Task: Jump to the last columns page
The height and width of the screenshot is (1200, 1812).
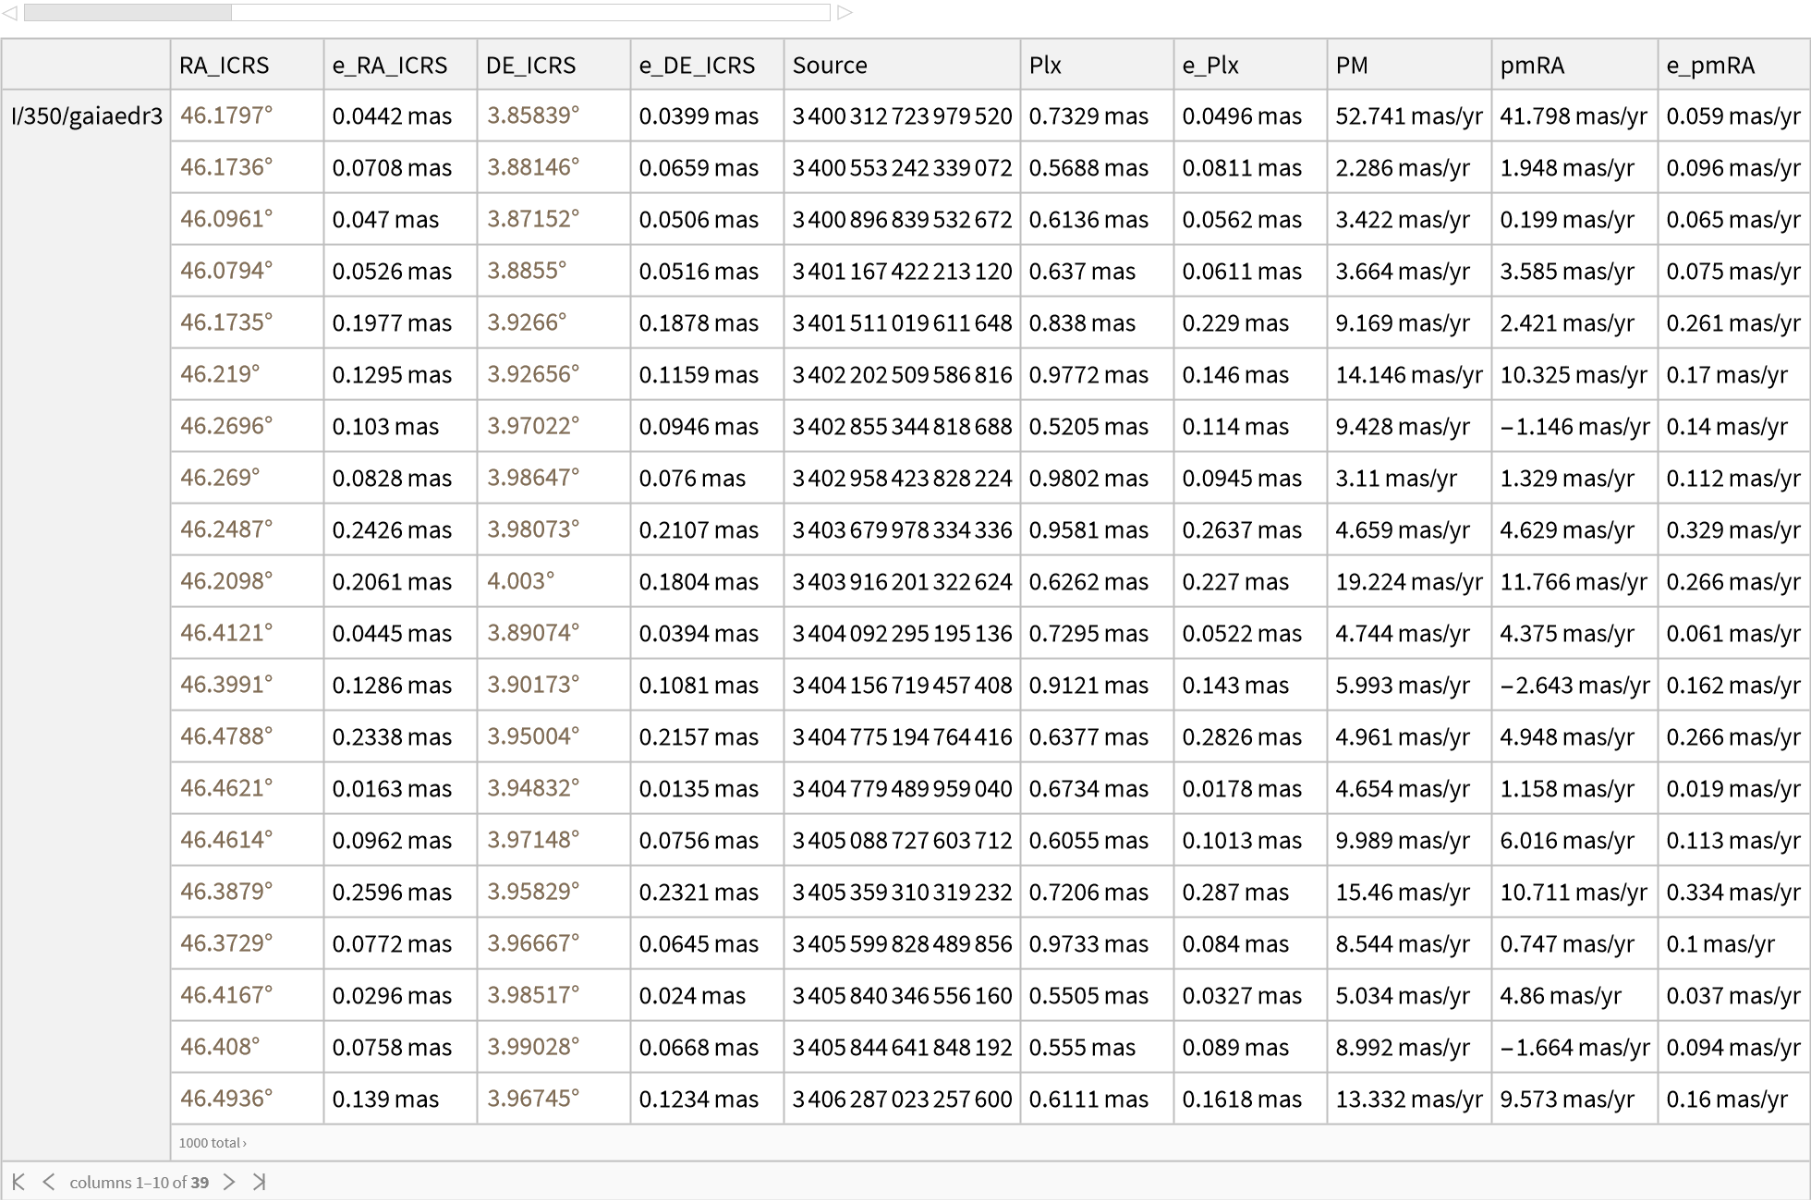Action: click(259, 1182)
